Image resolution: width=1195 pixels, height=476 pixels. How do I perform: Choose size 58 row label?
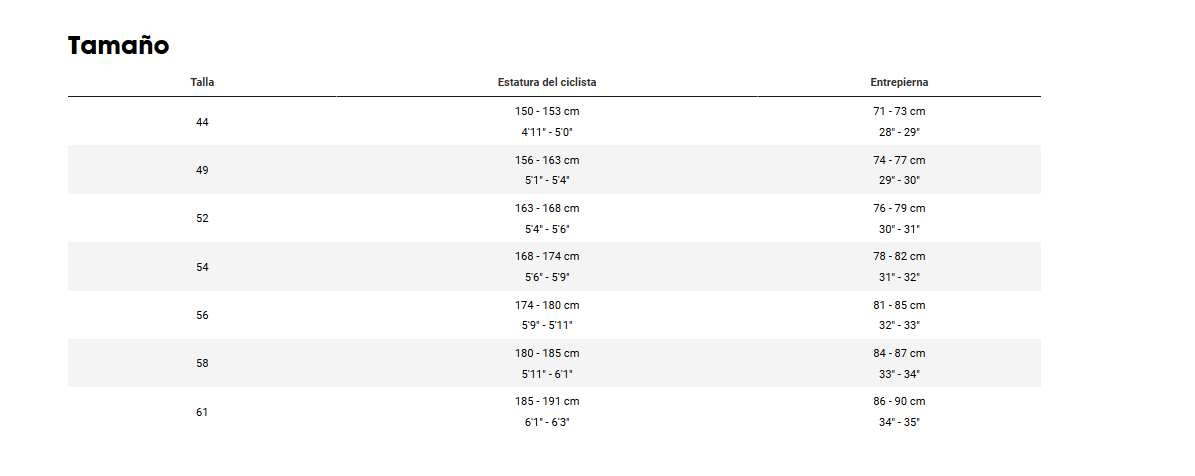(x=202, y=363)
